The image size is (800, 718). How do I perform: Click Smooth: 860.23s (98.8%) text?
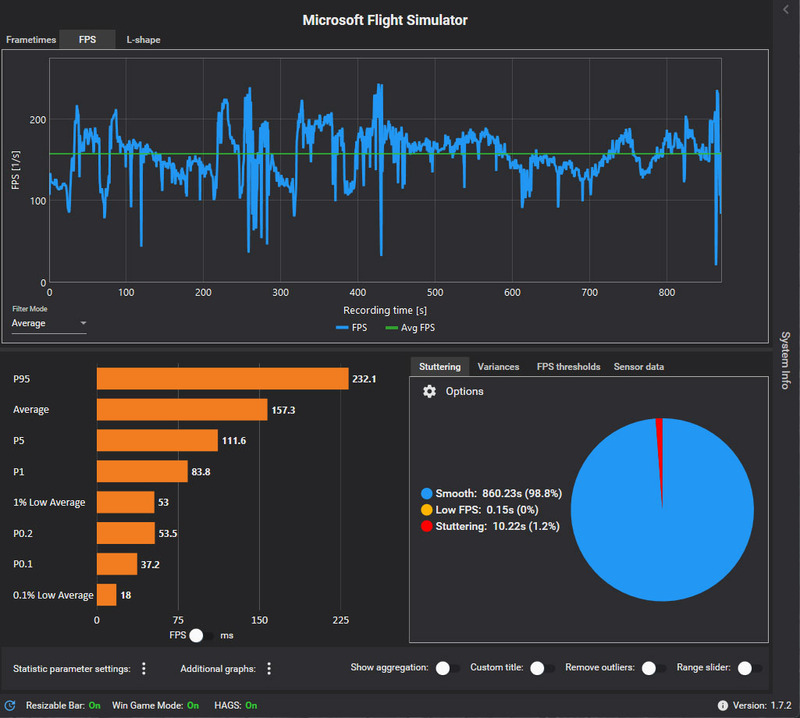(498, 493)
